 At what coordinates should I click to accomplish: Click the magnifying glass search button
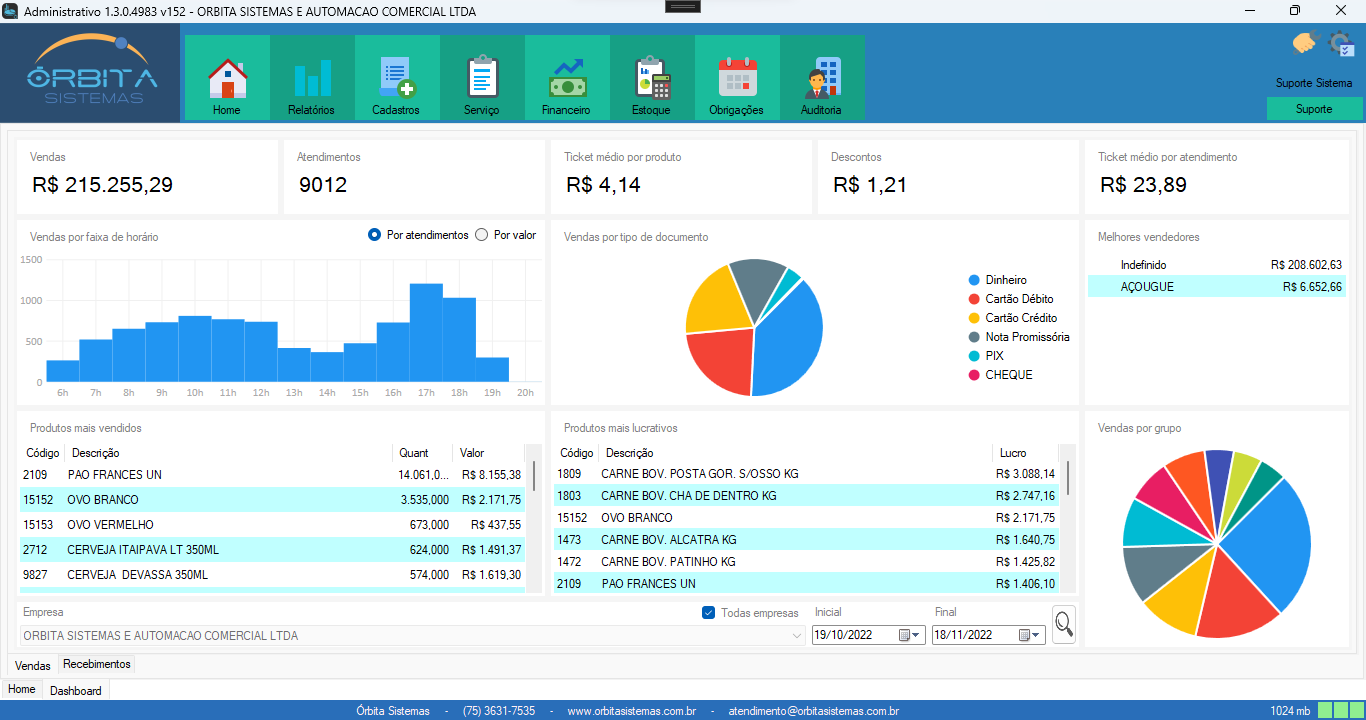coord(1063,623)
